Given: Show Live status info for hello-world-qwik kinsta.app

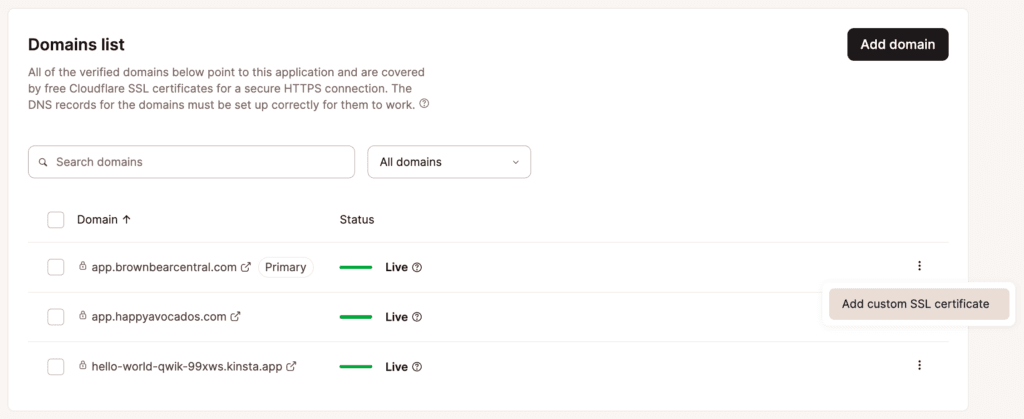Looking at the screenshot, I should click(417, 367).
